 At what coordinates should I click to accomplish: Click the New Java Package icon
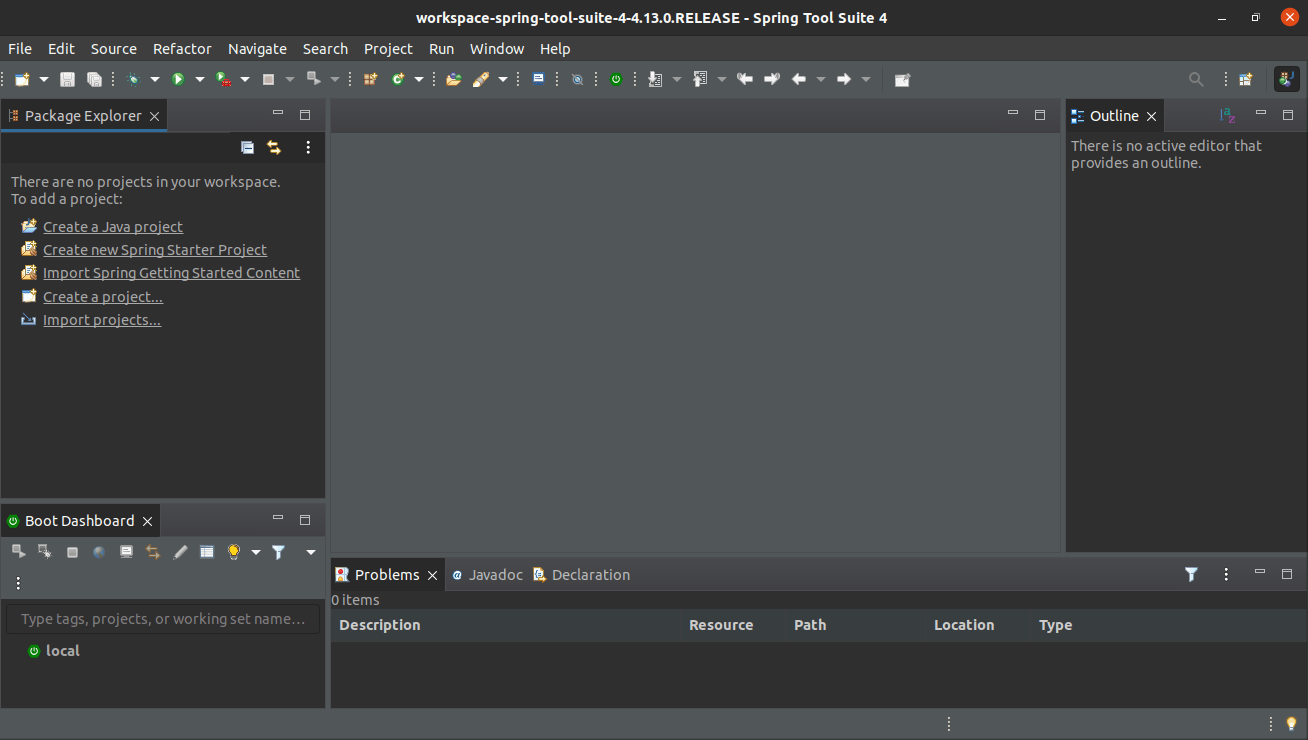(371, 79)
